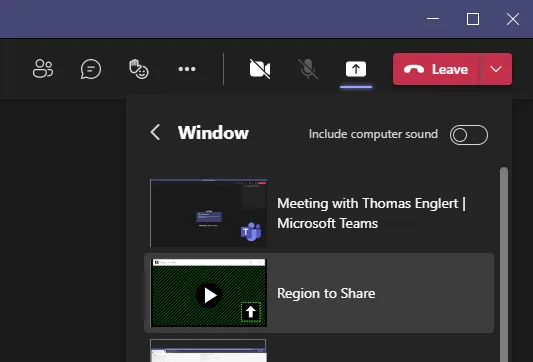Open the raise hand reactions icon
533x362 pixels.
click(139, 69)
